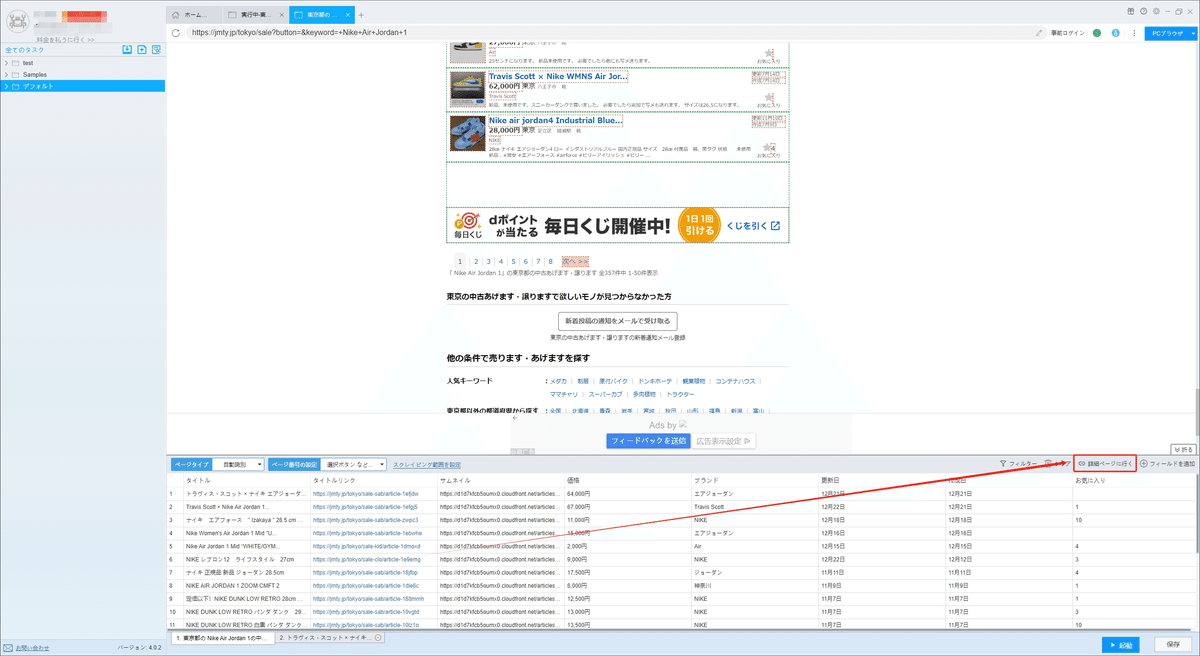Open the ページ番号の設定 dropdown
This screenshot has height=656, width=1200.
click(x=354, y=464)
